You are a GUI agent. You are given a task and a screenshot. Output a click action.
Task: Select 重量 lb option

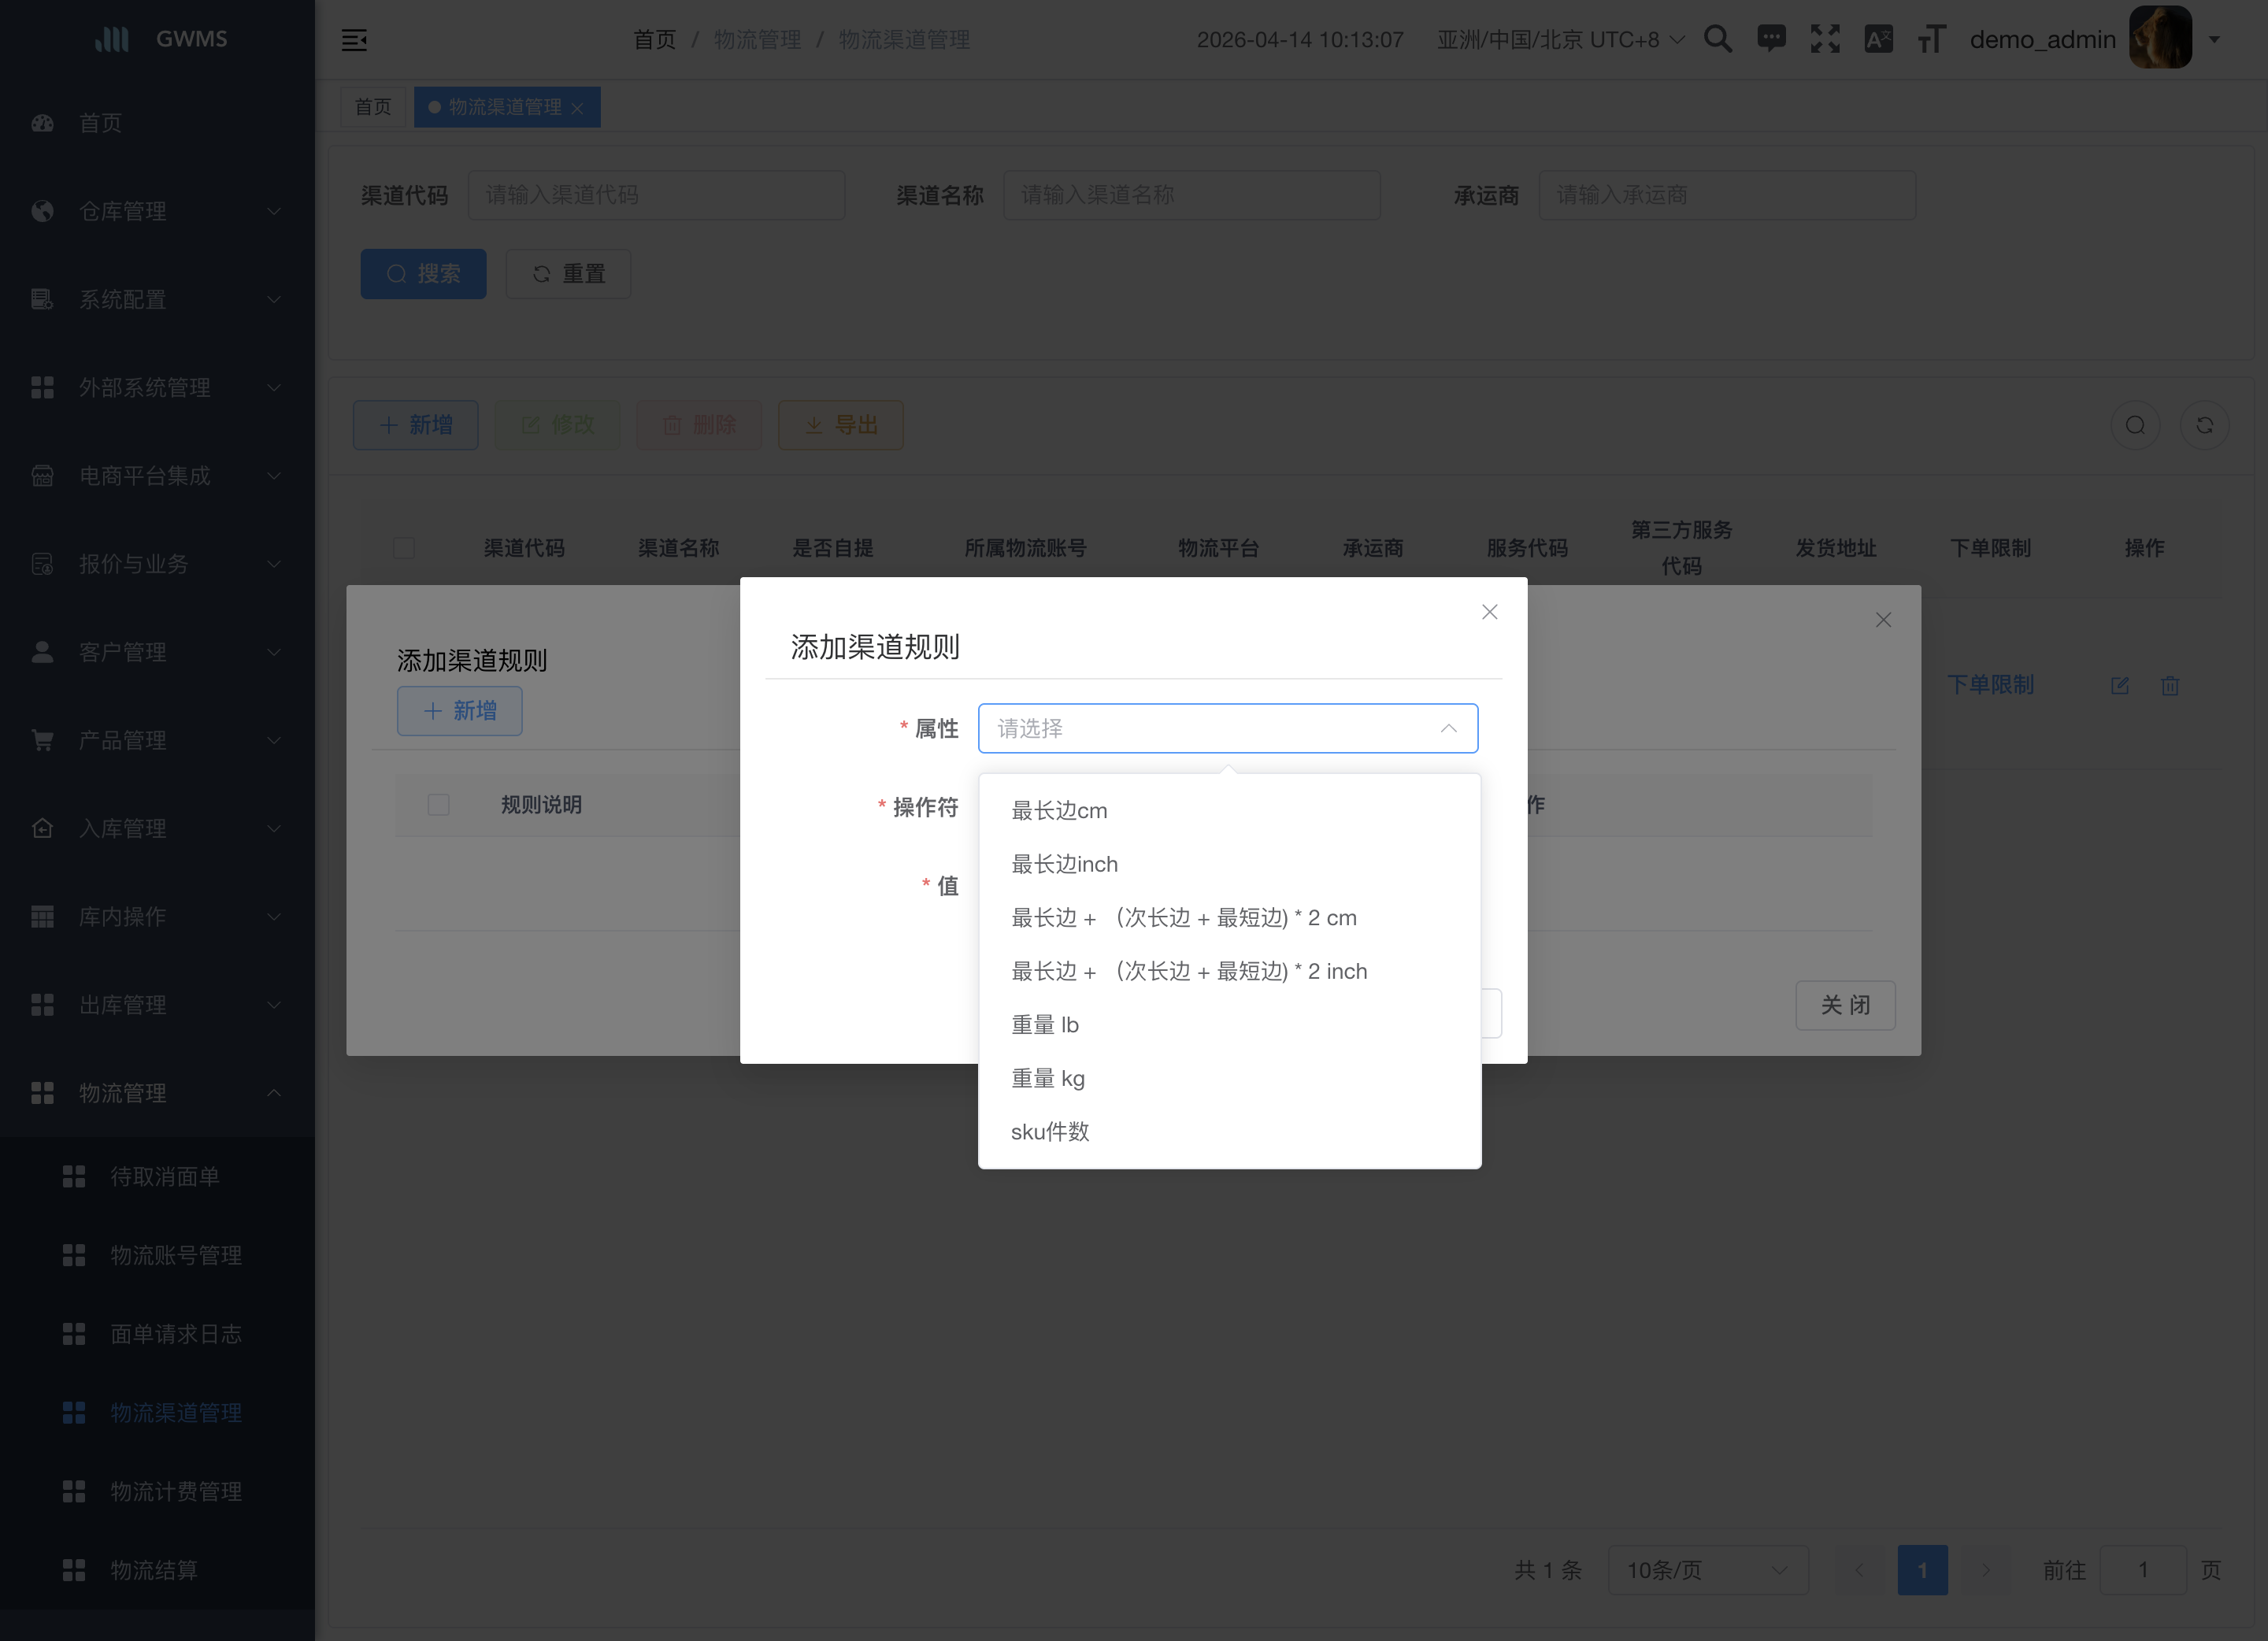[x=1229, y=1025]
